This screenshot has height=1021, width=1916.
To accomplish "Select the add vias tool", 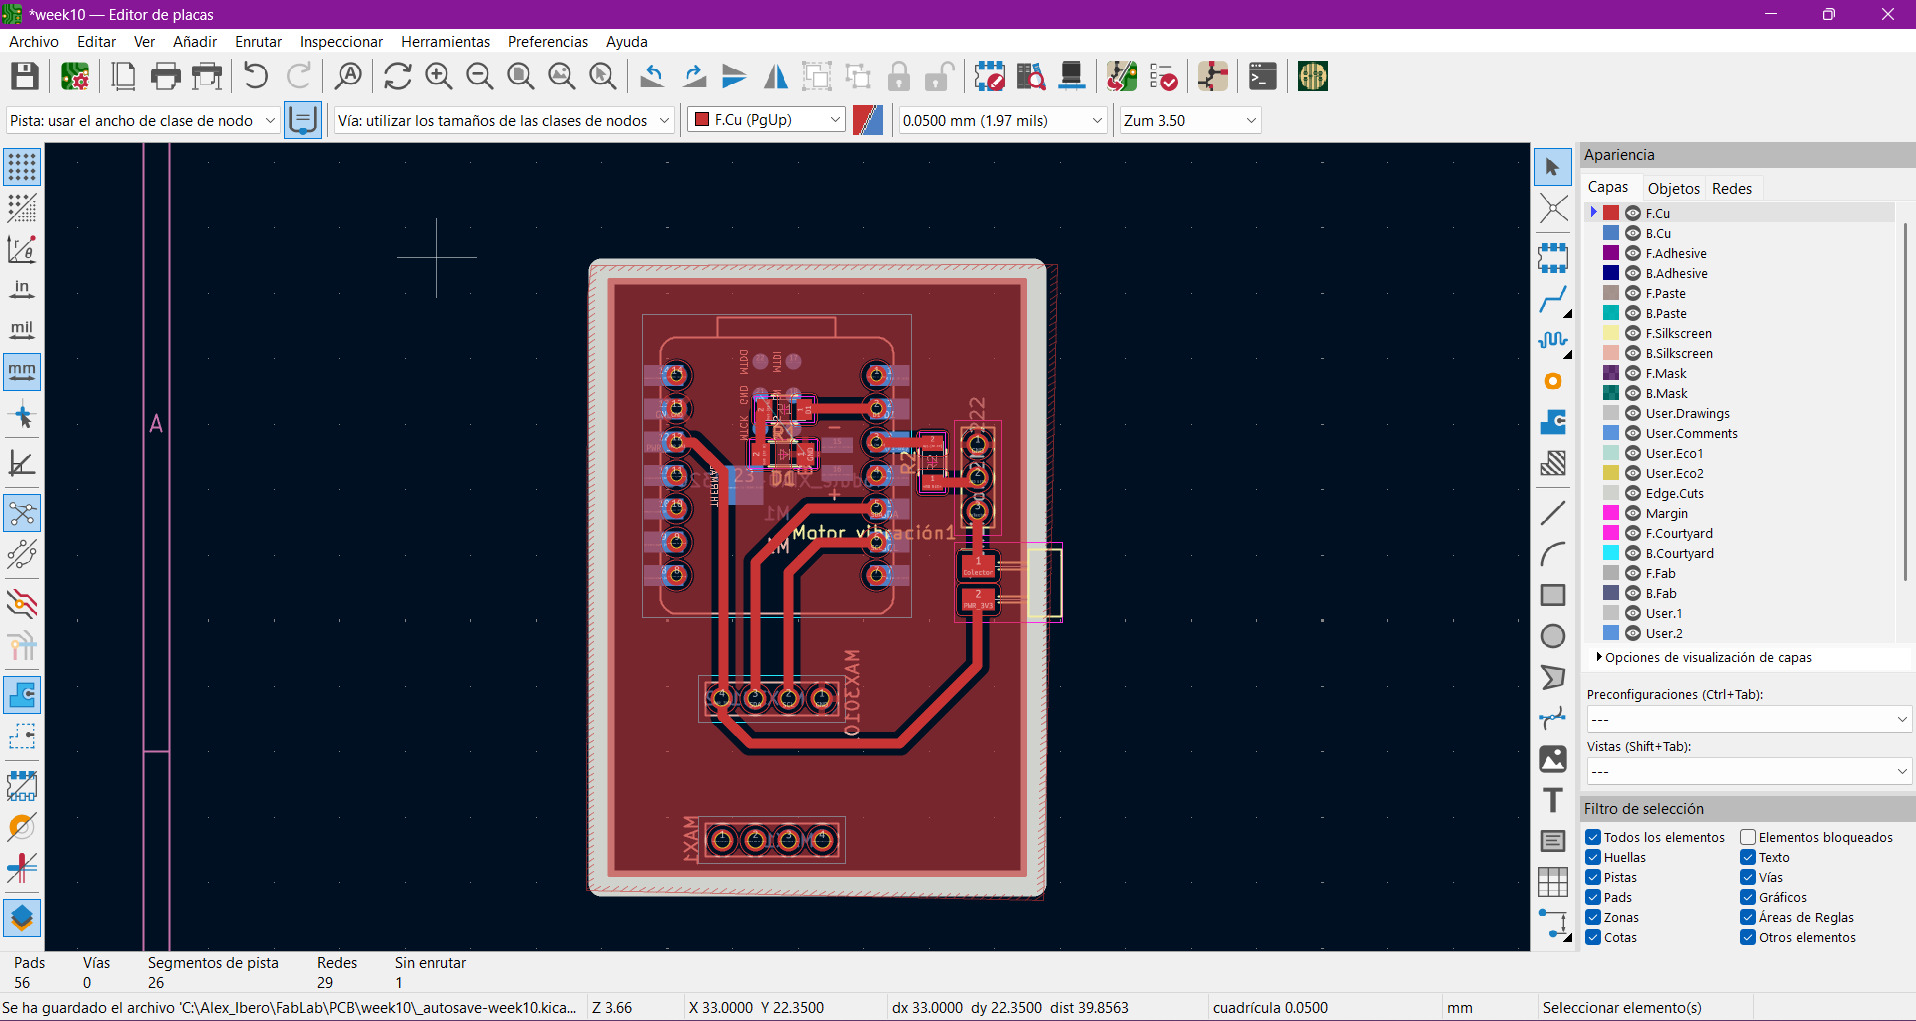I will pyautogui.click(x=1552, y=381).
